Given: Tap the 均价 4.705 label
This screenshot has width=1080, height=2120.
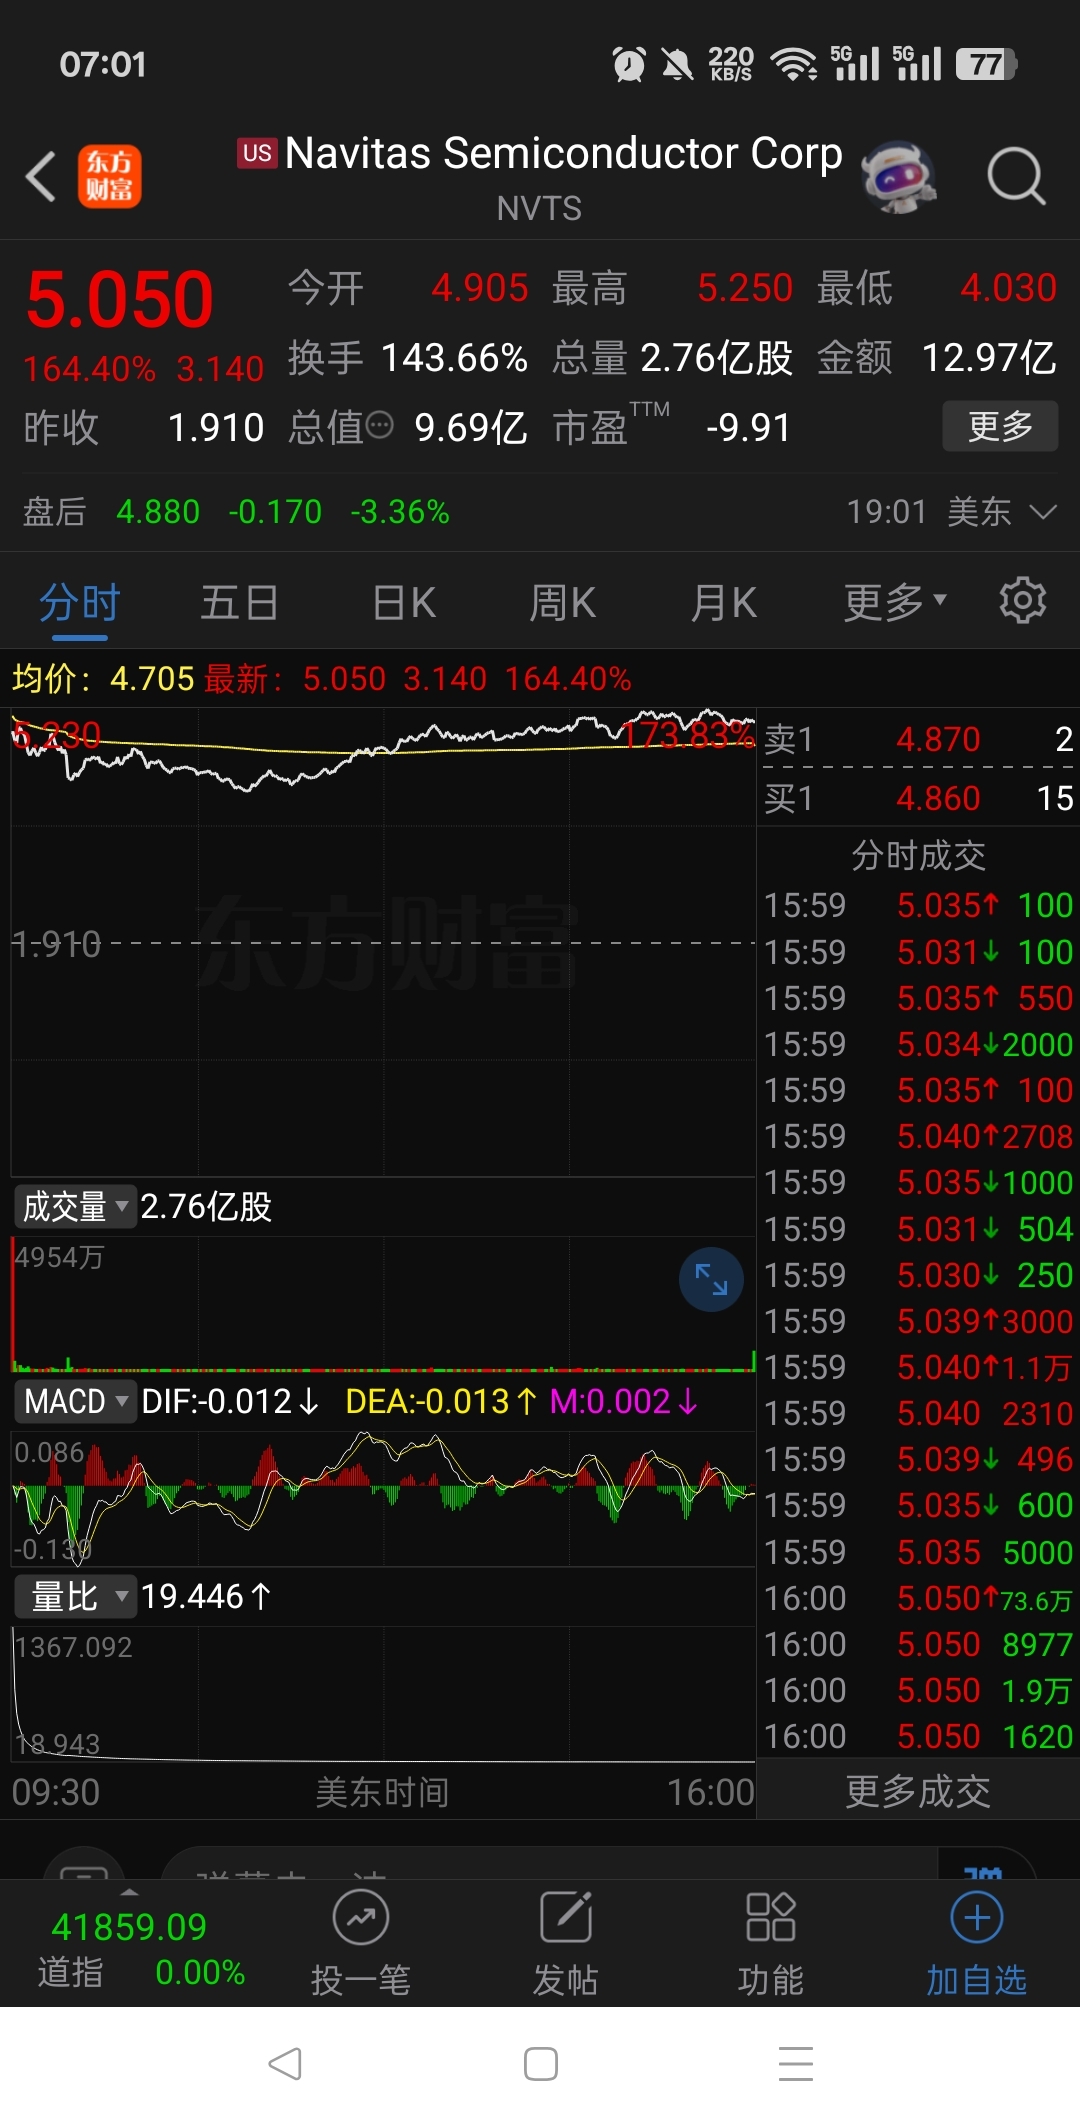Looking at the screenshot, I should coord(103,679).
